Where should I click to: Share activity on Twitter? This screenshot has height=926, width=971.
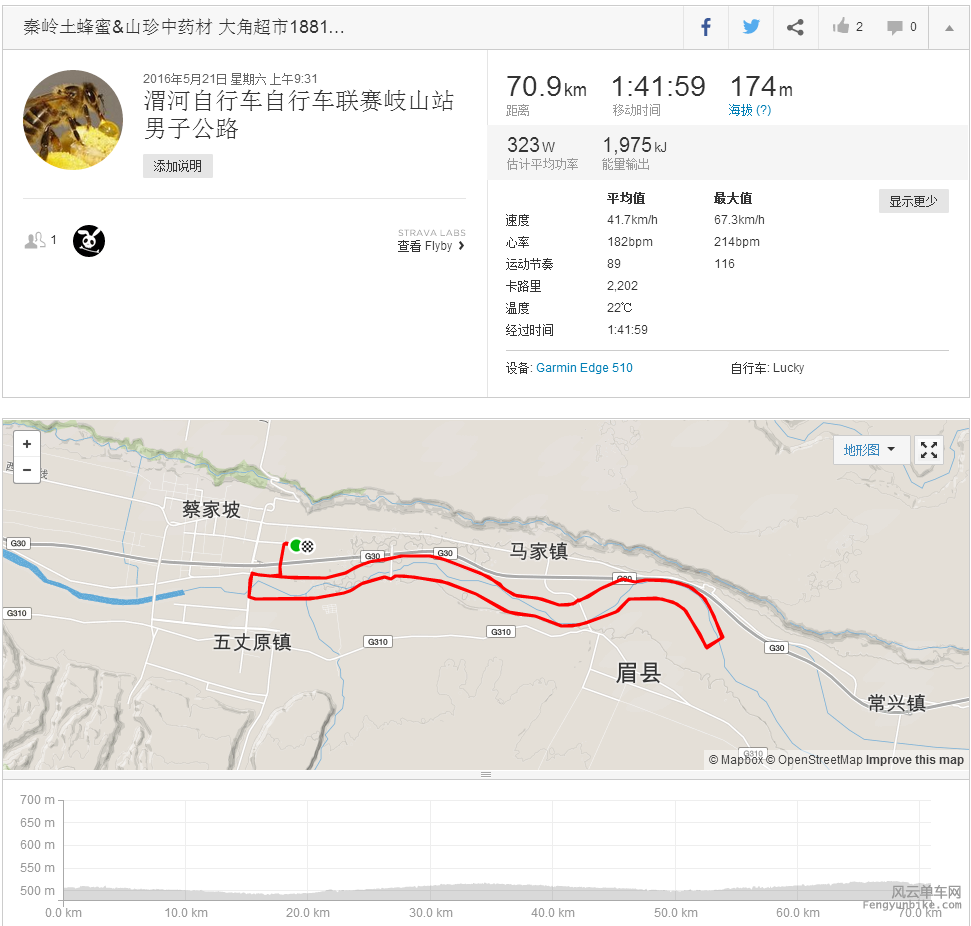(751, 27)
